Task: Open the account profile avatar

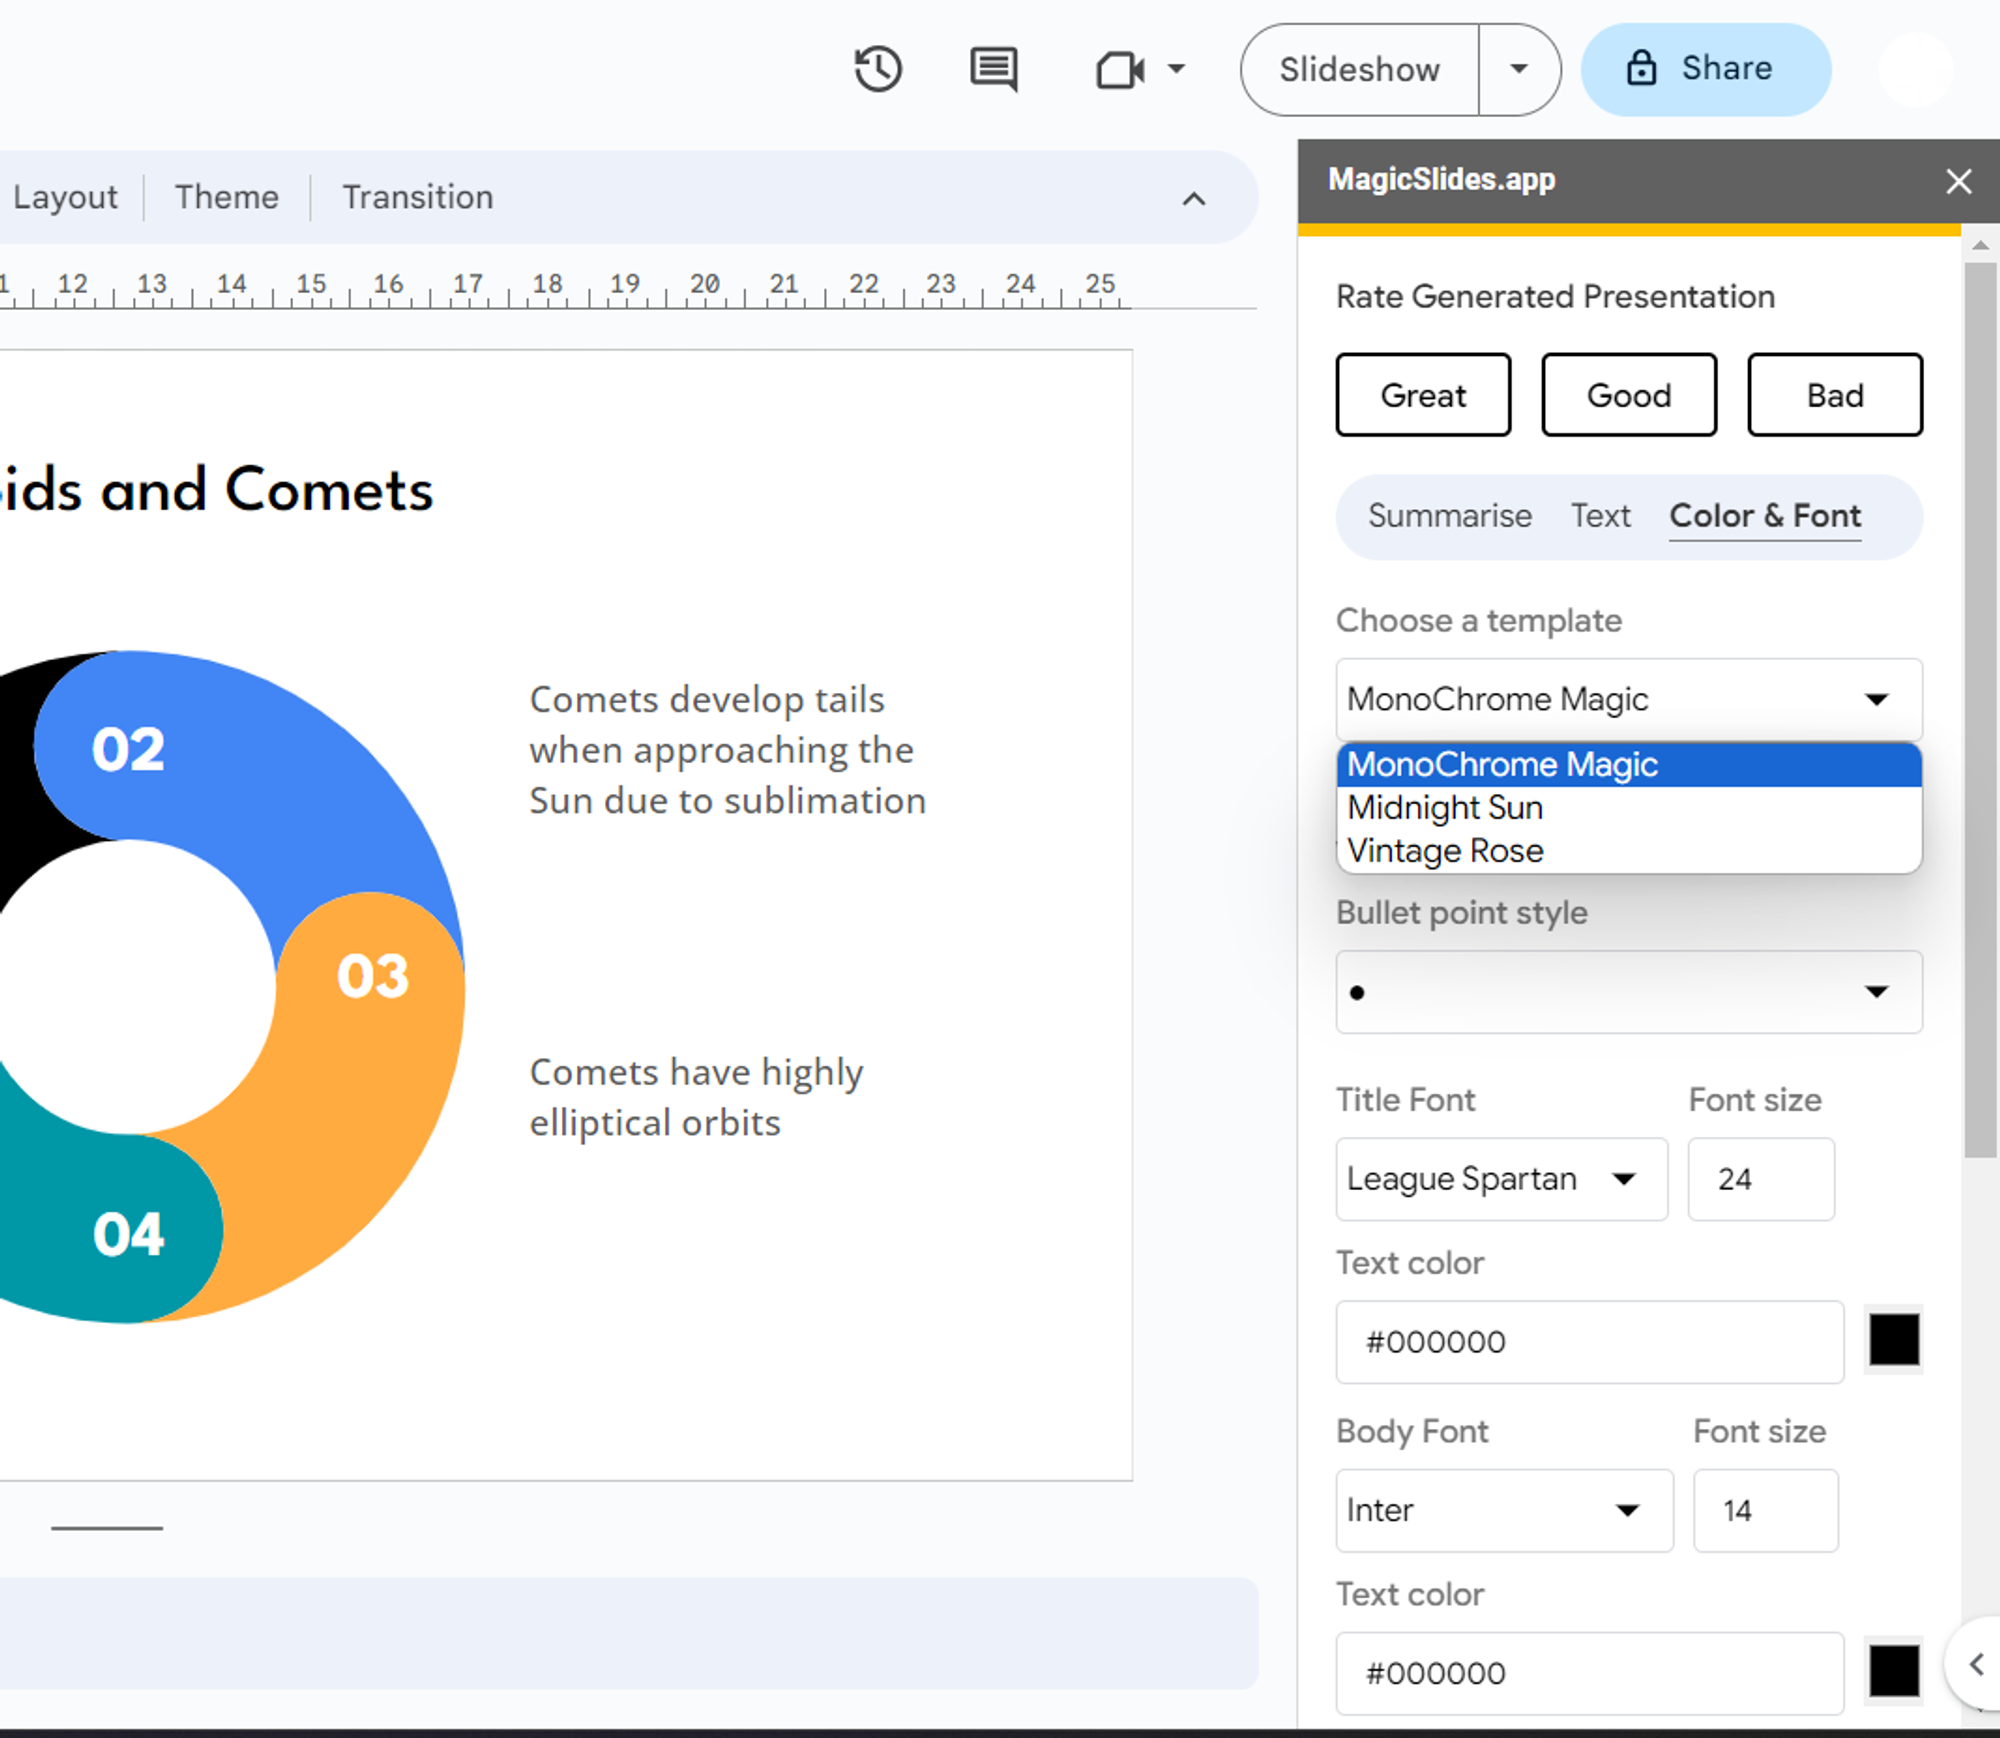Action: point(1915,69)
